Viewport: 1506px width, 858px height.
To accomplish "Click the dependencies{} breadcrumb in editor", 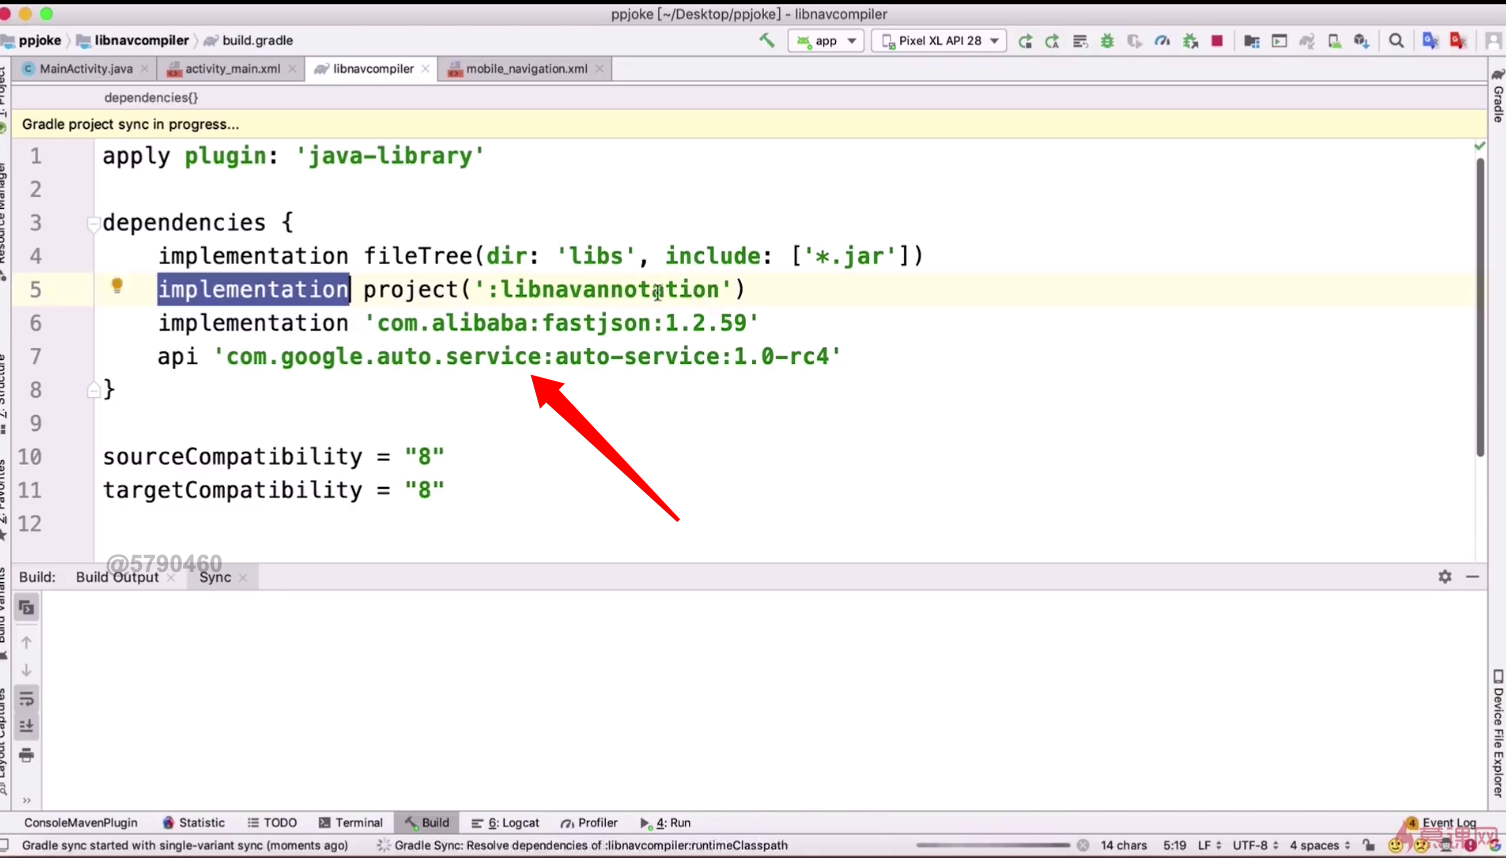I will pyautogui.click(x=151, y=98).
